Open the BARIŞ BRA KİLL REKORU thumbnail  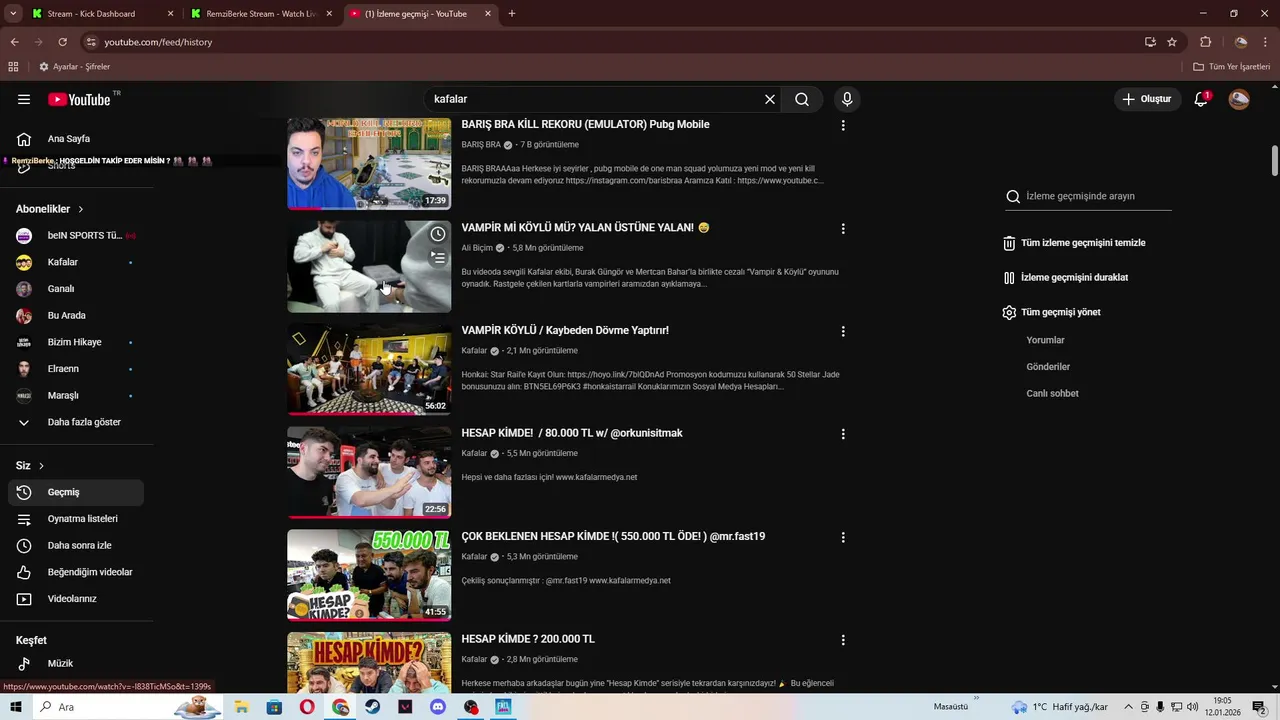[x=369, y=164]
